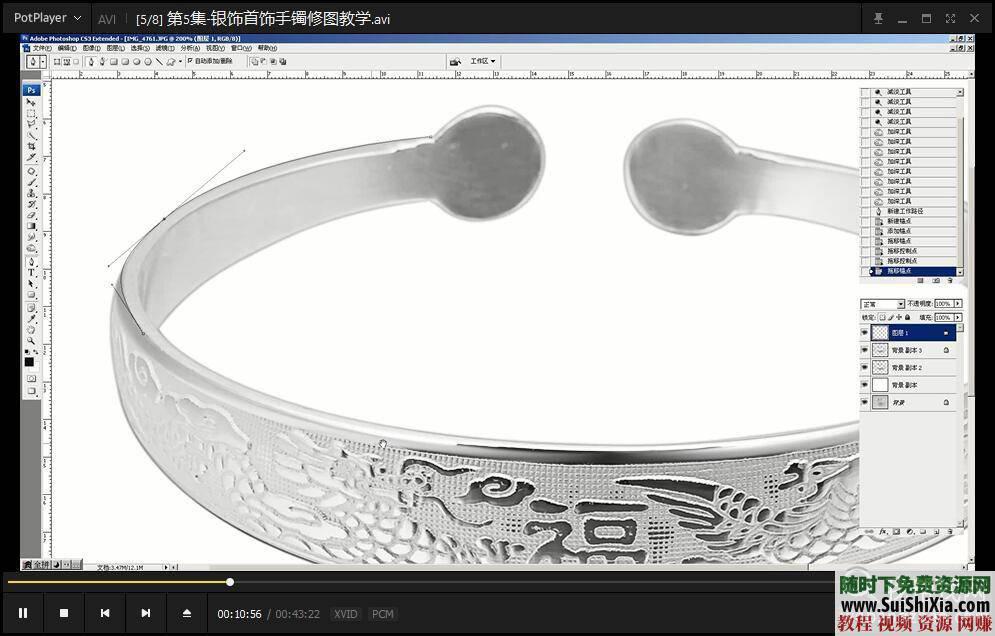Open the PotPlayer main menu dropdown
995x636 pixels.
[47, 18]
